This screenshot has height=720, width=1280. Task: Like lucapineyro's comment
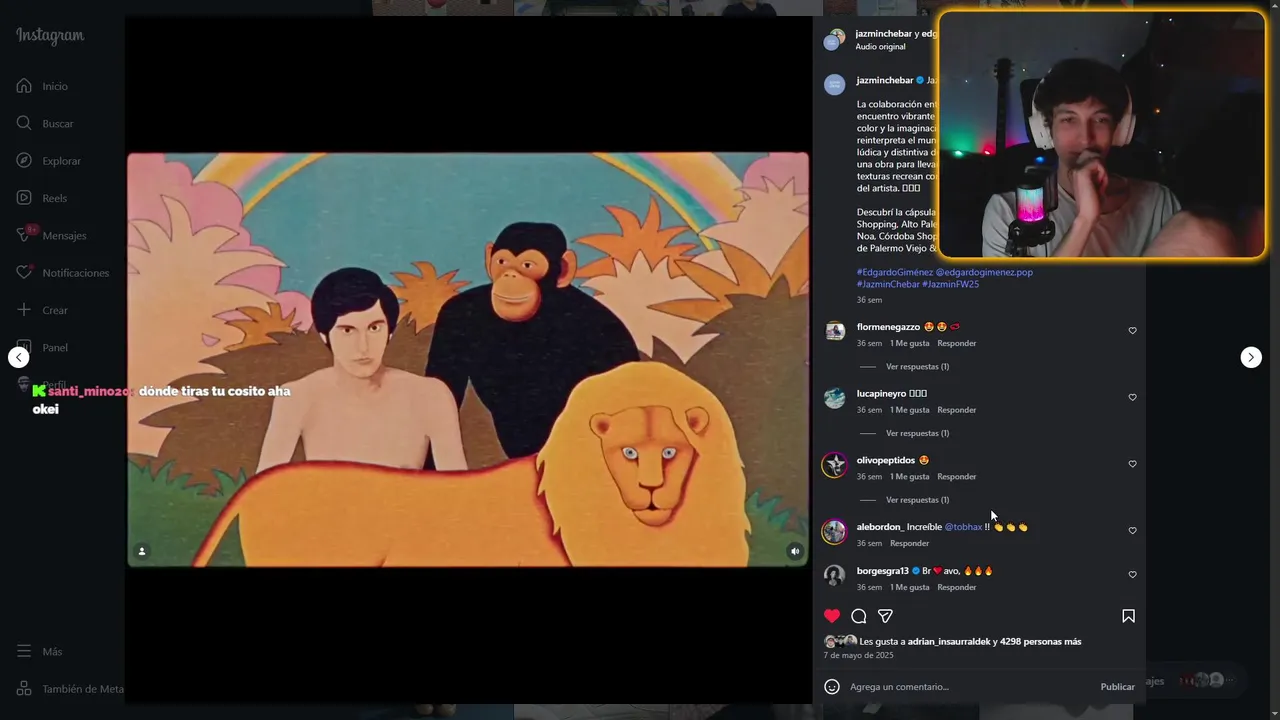point(1132,397)
